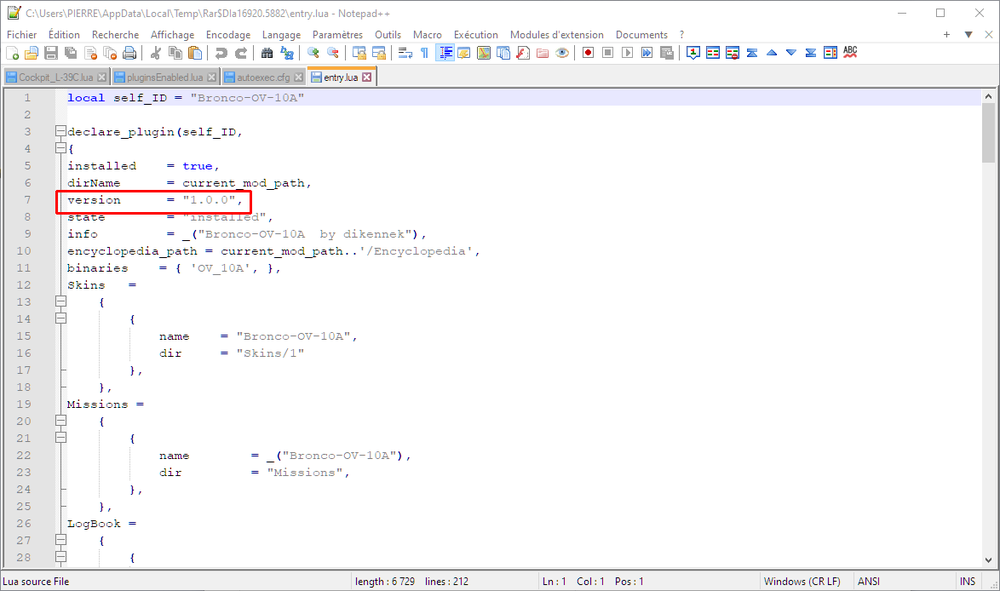Toggle file monitoring with the eye icon
The image size is (1000, 591).
(x=562, y=53)
